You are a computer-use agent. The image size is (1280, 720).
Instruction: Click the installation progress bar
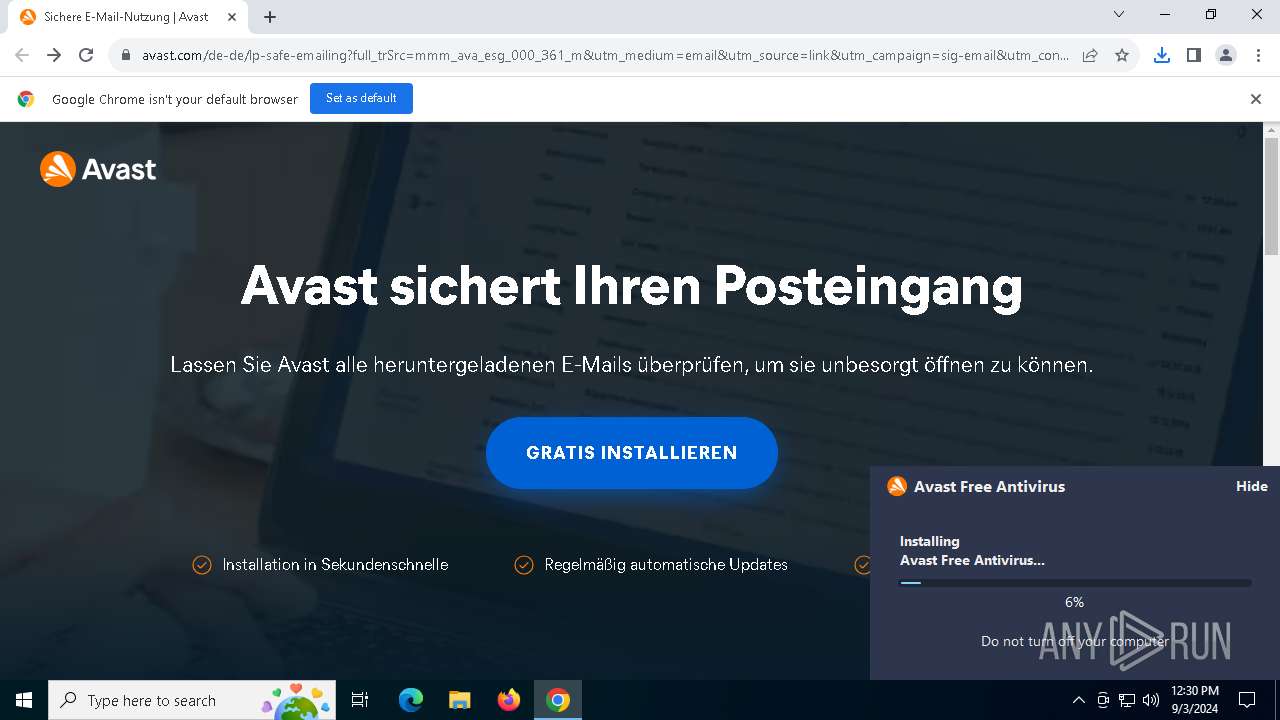pyautogui.click(x=1075, y=583)
